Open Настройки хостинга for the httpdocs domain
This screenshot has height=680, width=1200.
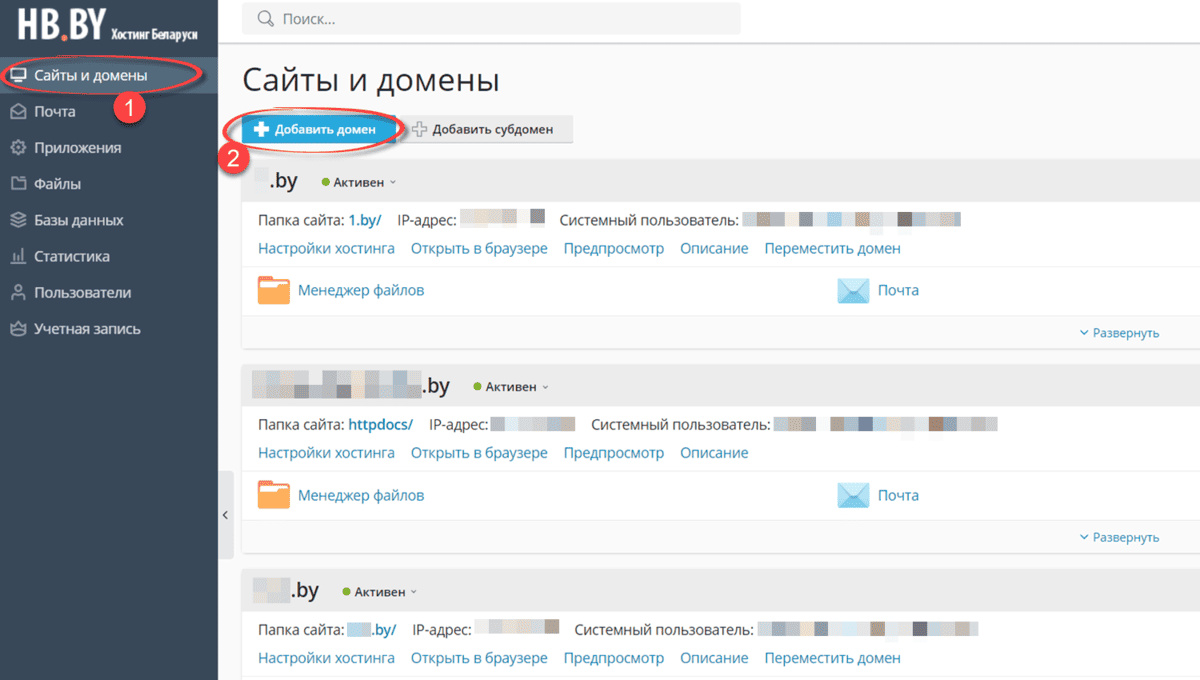point(327,453)
